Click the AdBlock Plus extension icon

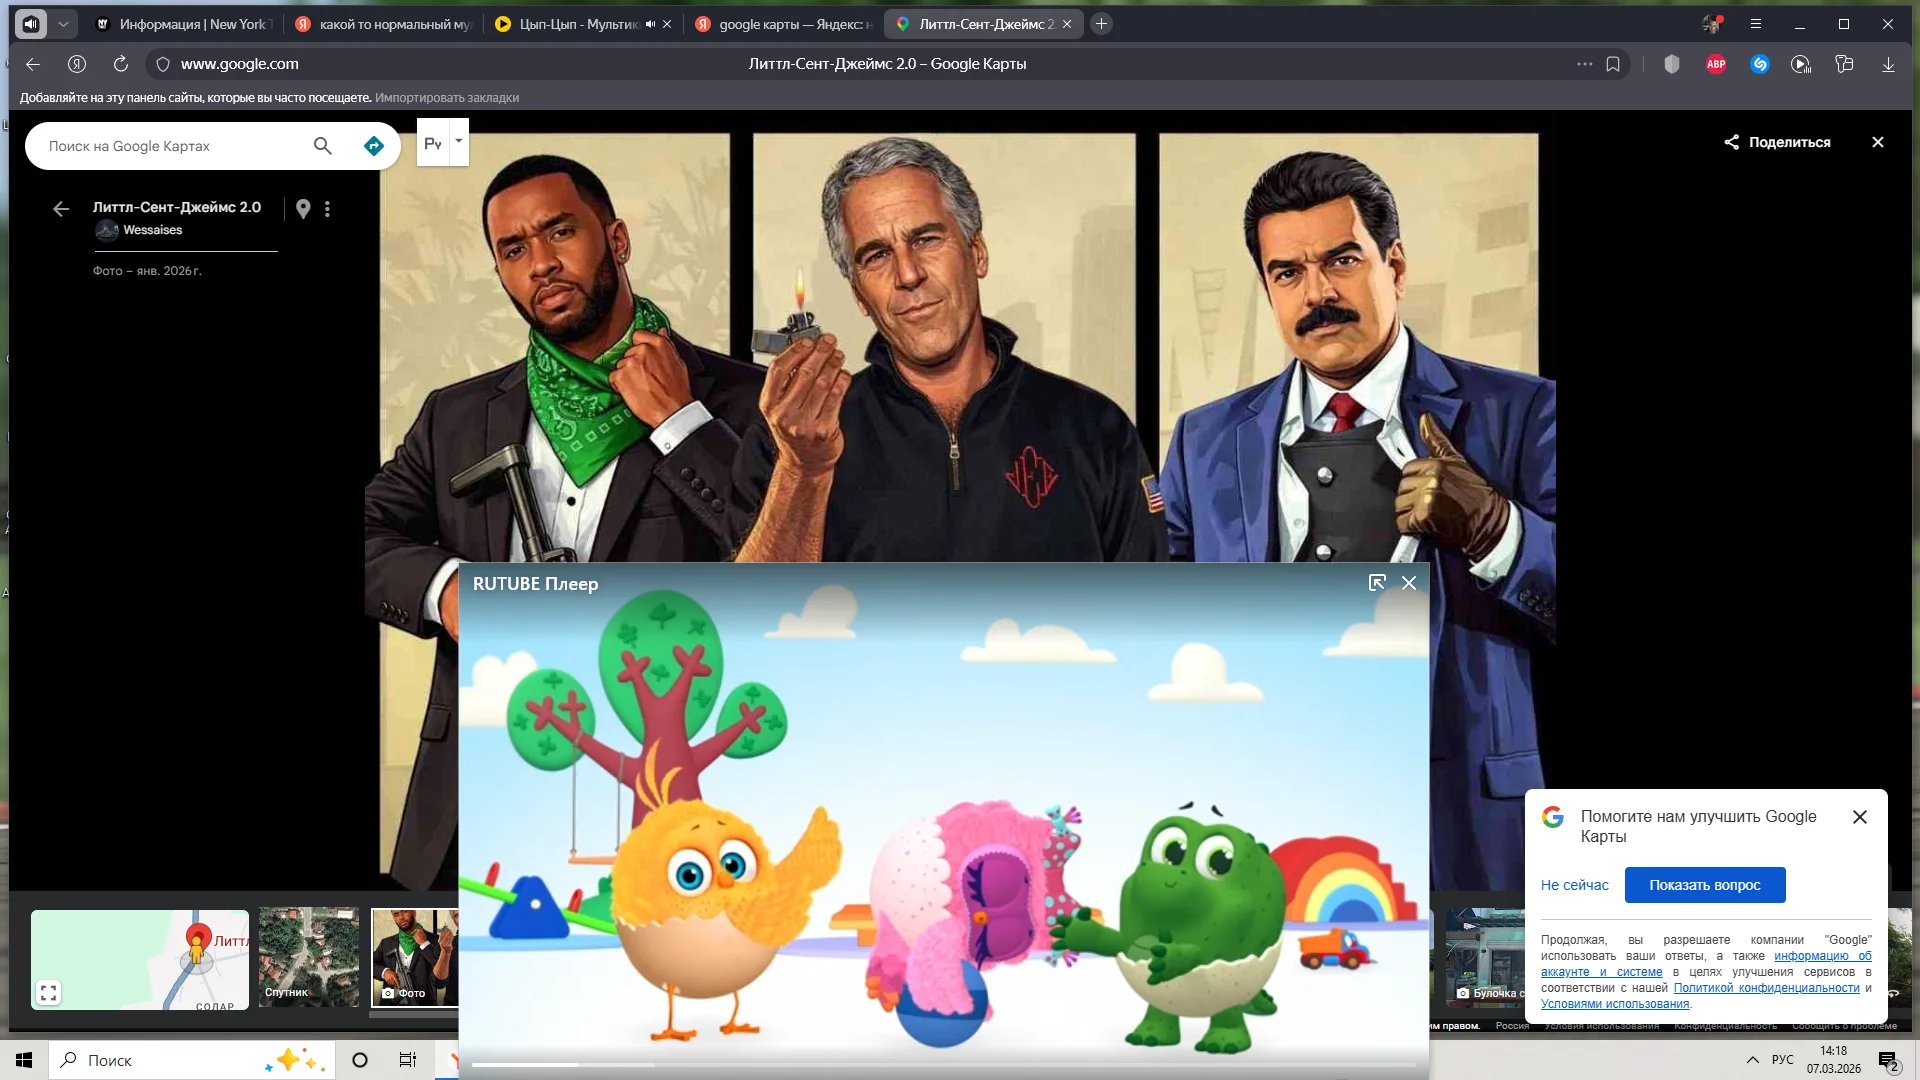(x=1716, y=64)
